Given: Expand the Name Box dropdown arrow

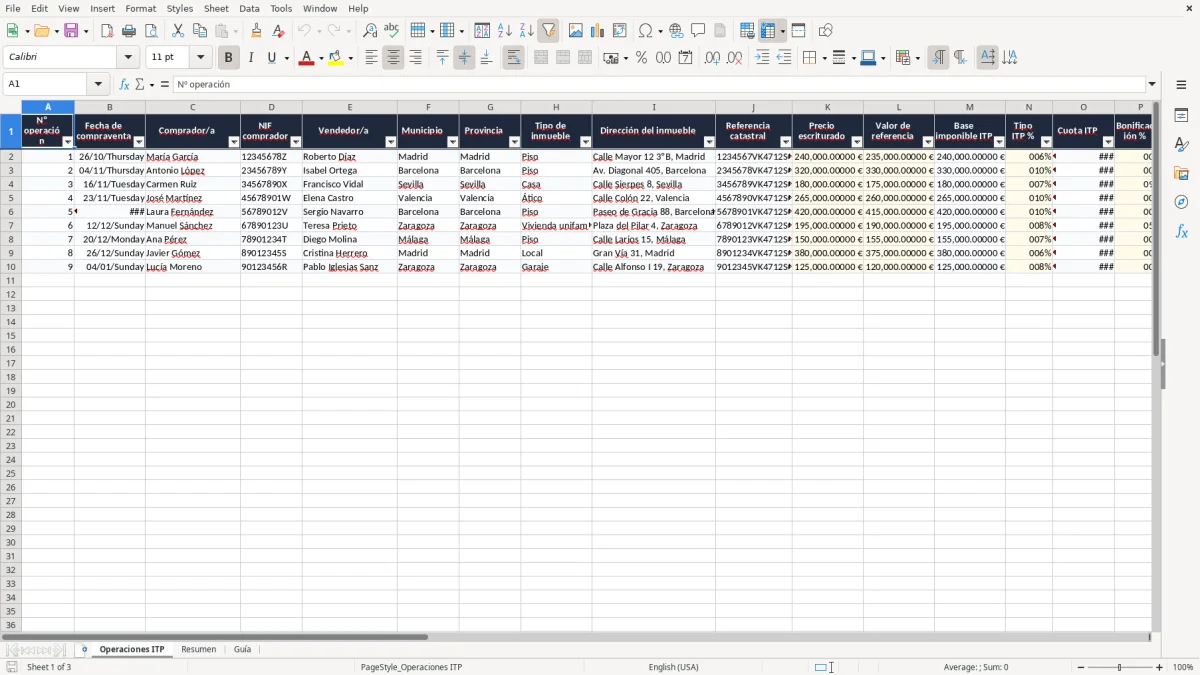Looking at the screenshot, I should (x=98, y=84).
